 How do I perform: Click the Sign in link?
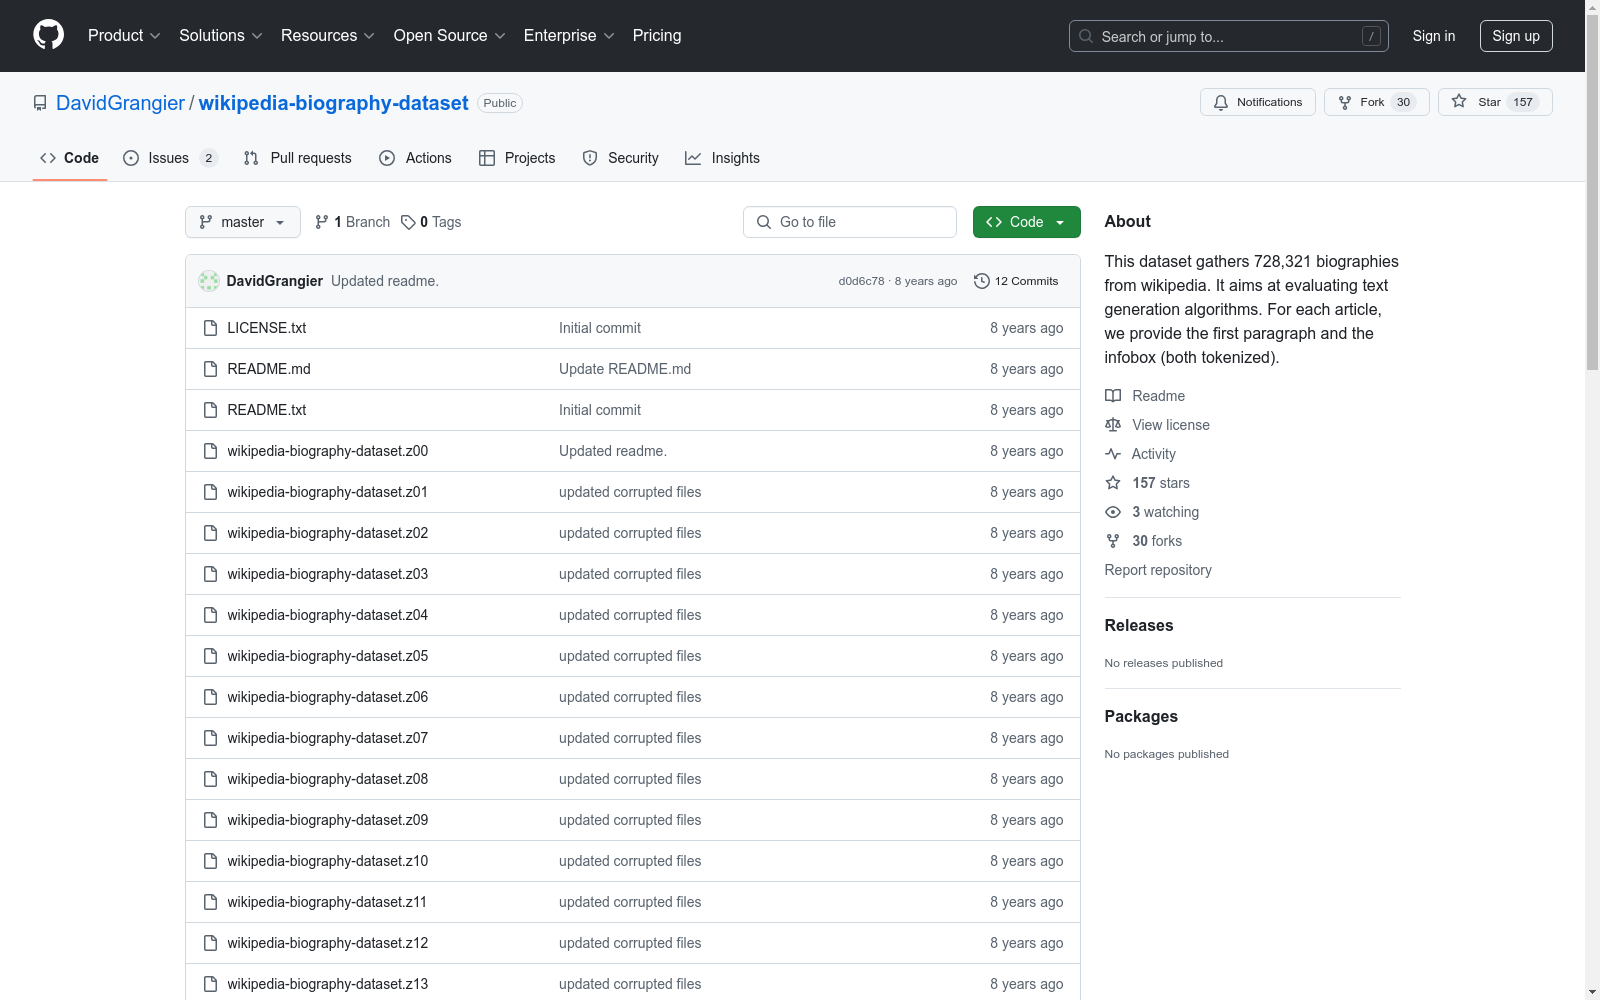[x=1434, y=36]
